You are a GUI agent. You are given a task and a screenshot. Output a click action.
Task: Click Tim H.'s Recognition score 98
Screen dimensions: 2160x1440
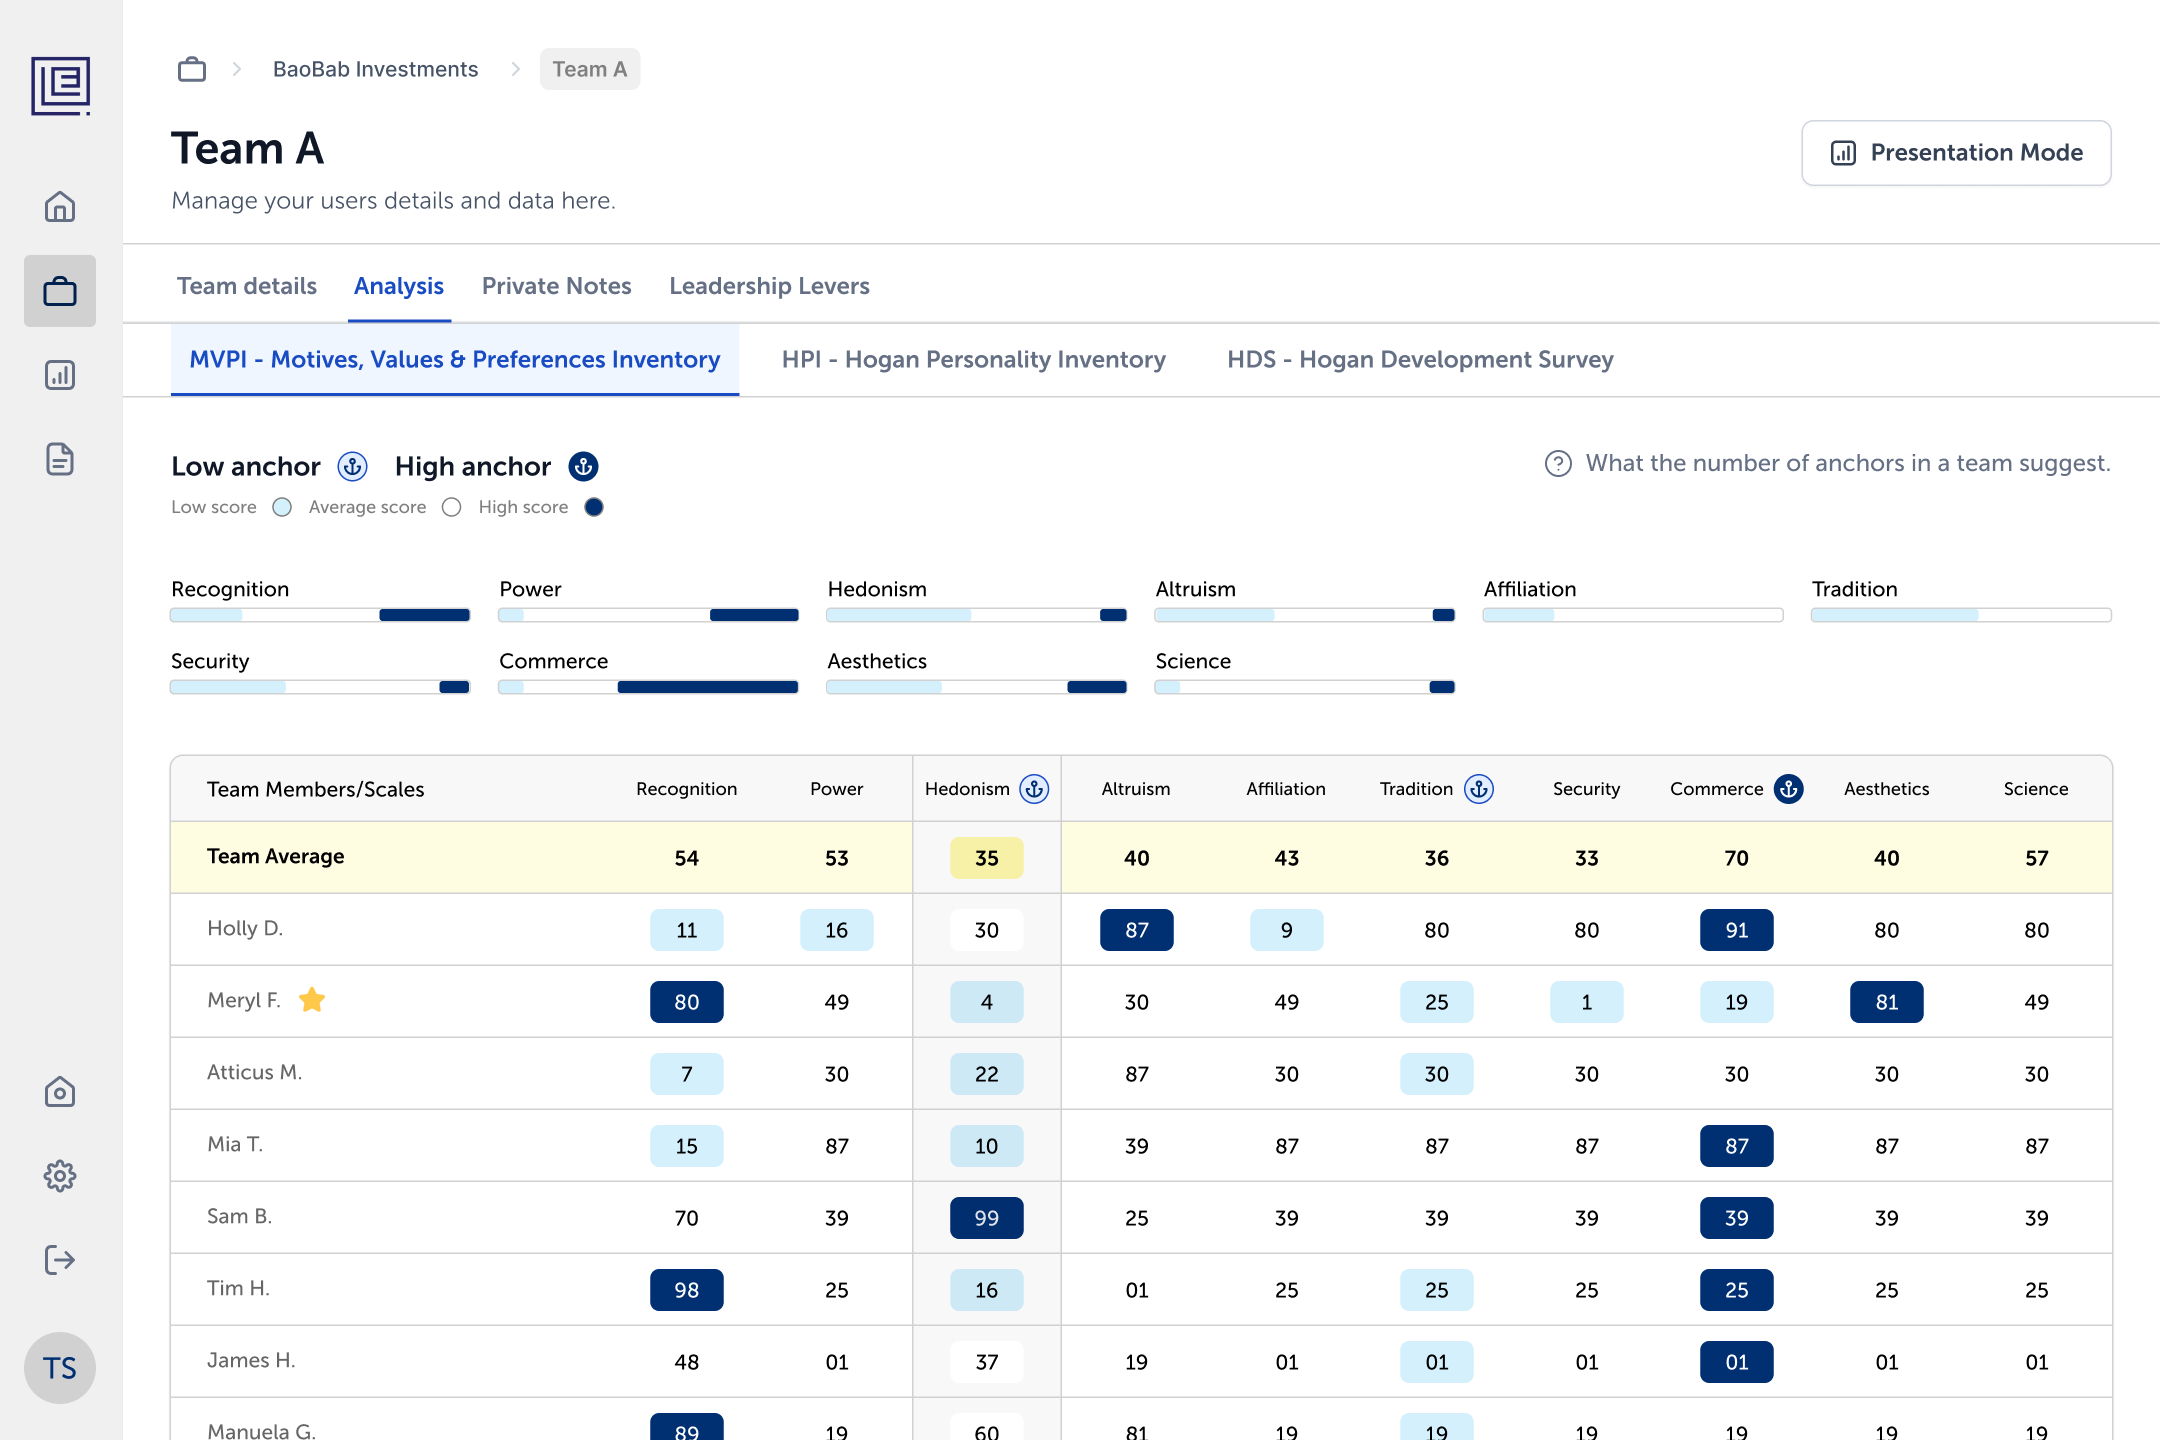[x=687, y=1290]
